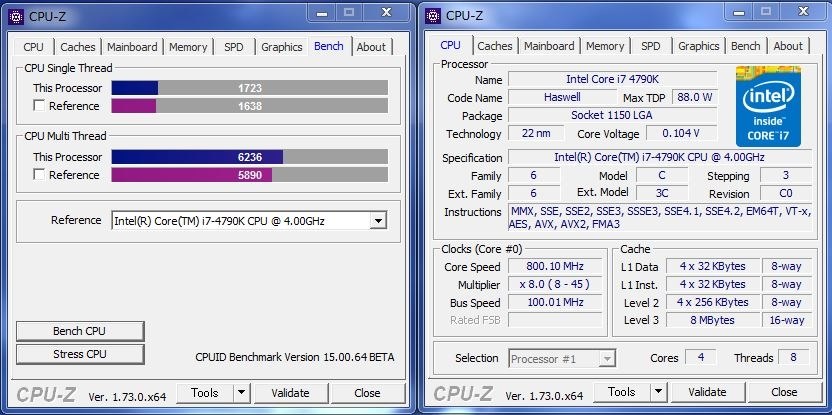Click the Multi Thread This Processor bar showing 6236

tap(249, 157)
